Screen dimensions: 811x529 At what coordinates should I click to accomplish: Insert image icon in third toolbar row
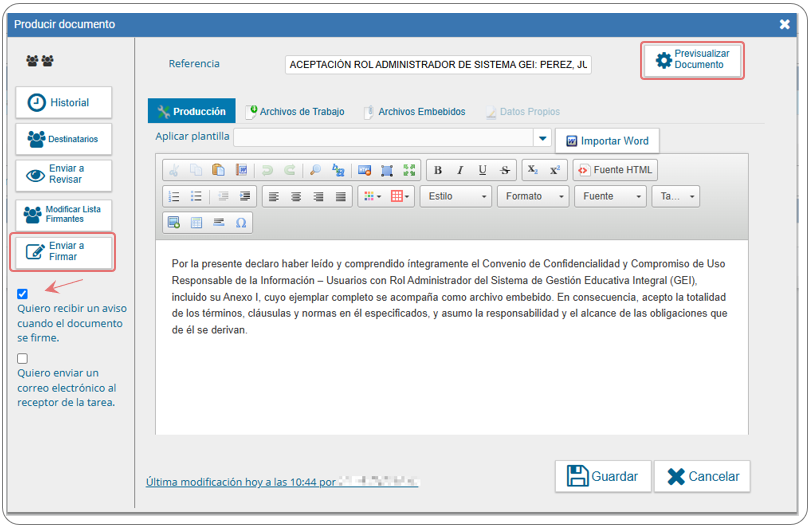click(174, 223)
